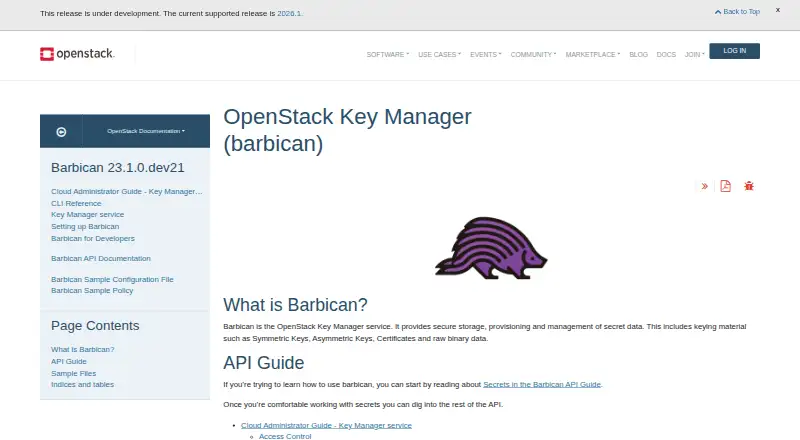This screenshot has width=800, height=440.
Task: Expand the Community menu
Action: pos(533,55)
